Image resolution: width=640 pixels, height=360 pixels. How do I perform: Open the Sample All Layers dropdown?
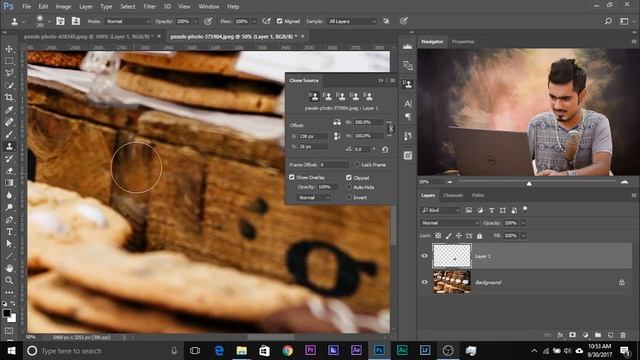352,21
